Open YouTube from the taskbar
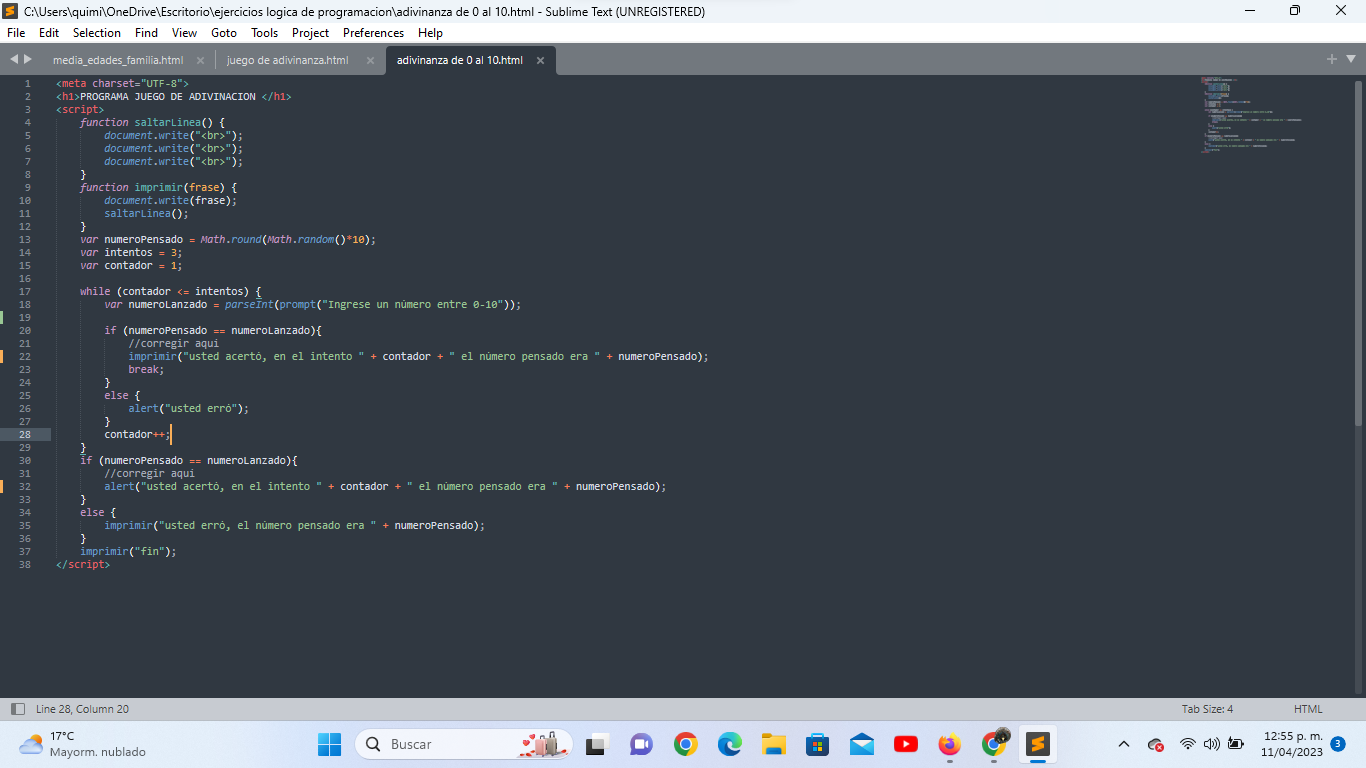1366x768 pixels. point(905,744)
